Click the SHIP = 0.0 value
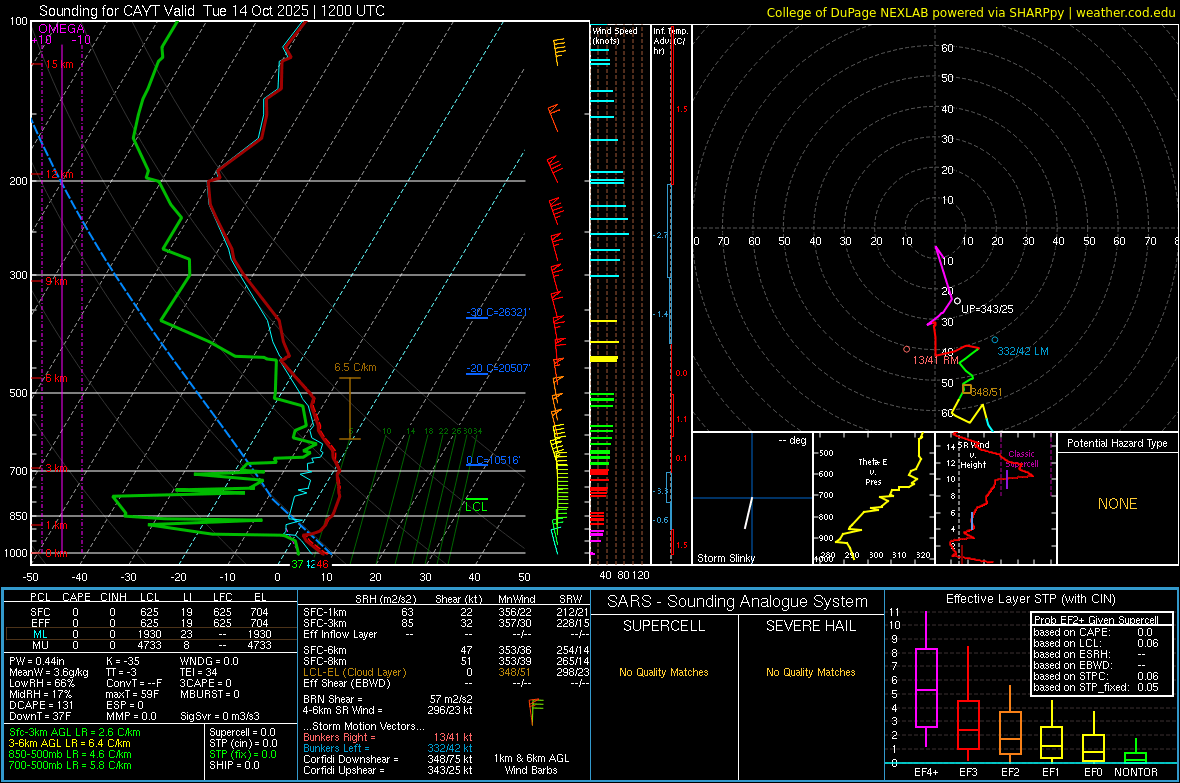Viewport: 1180px width, 783px height. (x=234, y=765)
